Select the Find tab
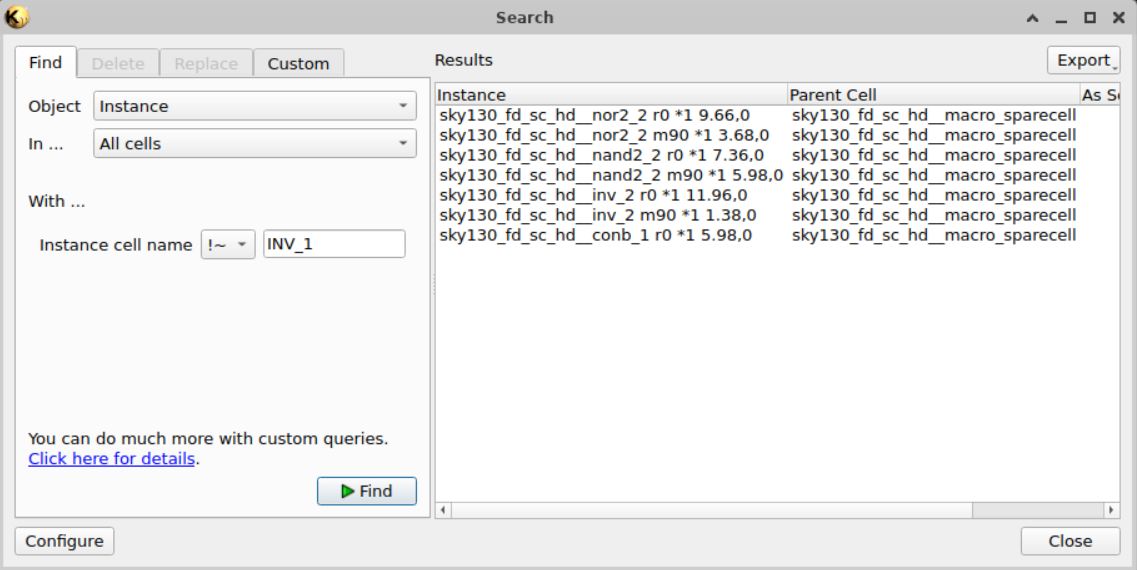Viewport: 1137px width, 570px height. click(x=44, y=62)
